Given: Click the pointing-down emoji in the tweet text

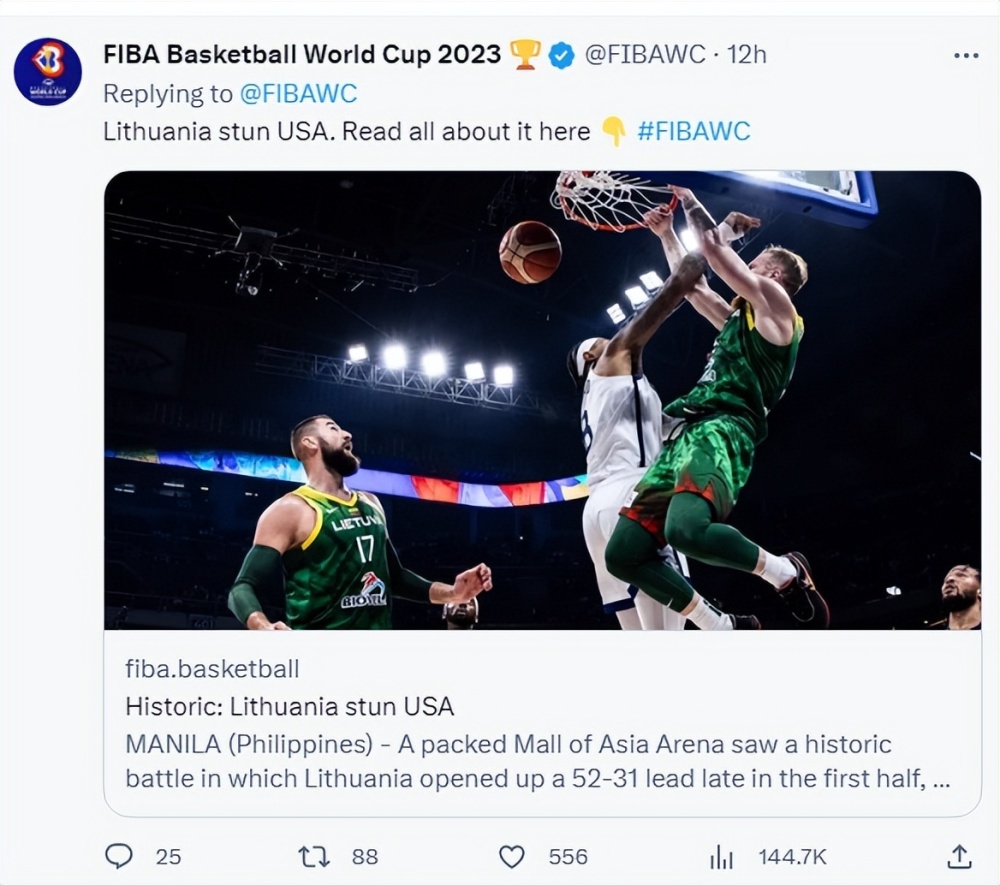Looking at the screenshot, I should (x=613, y=131).
